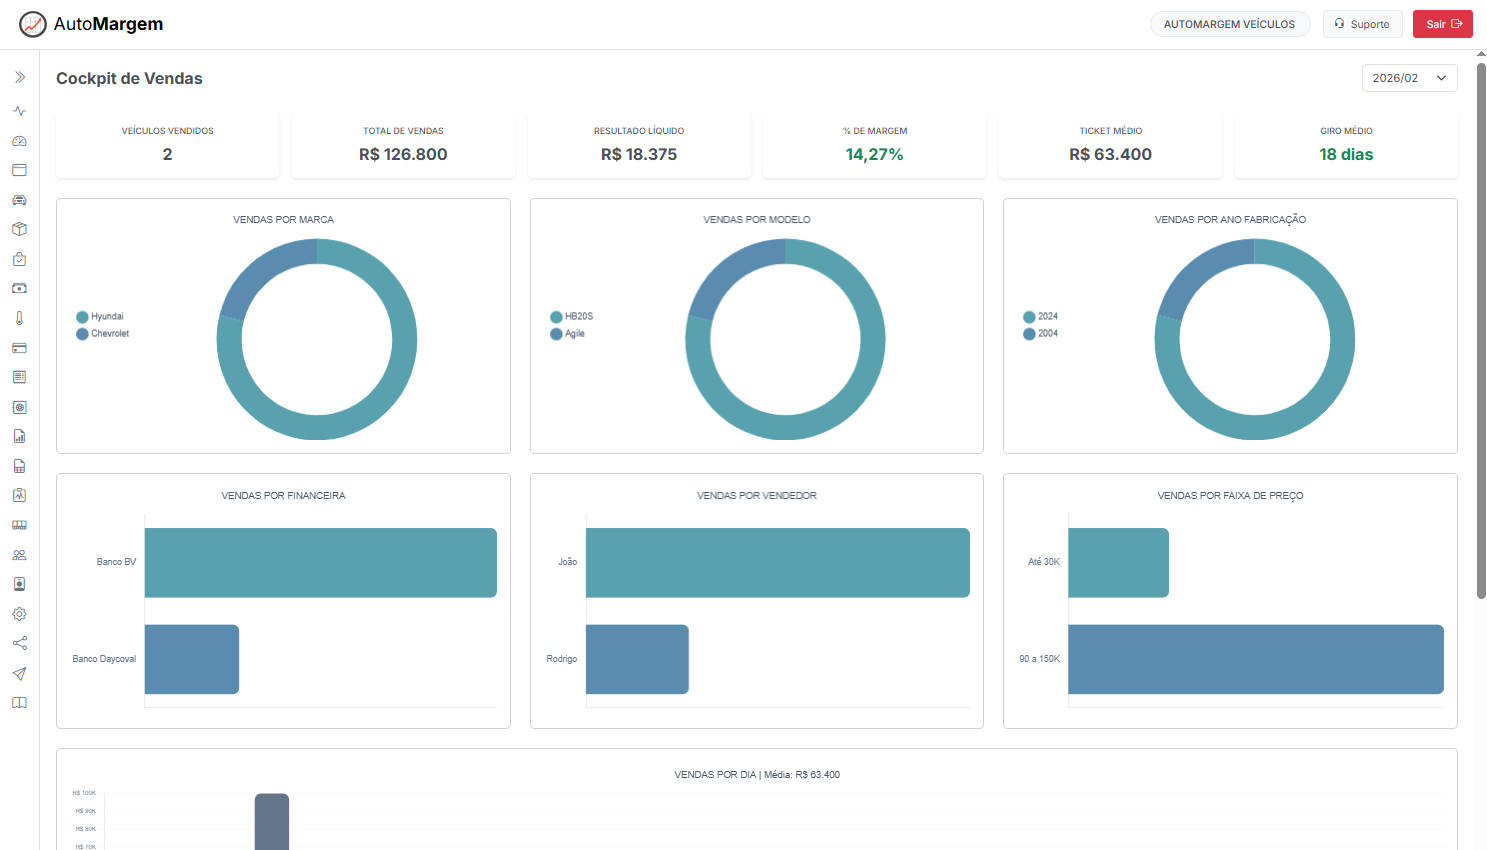Open the settings gear icon in sidebar
1487x850 pixels.
click(x=19, y=614)
